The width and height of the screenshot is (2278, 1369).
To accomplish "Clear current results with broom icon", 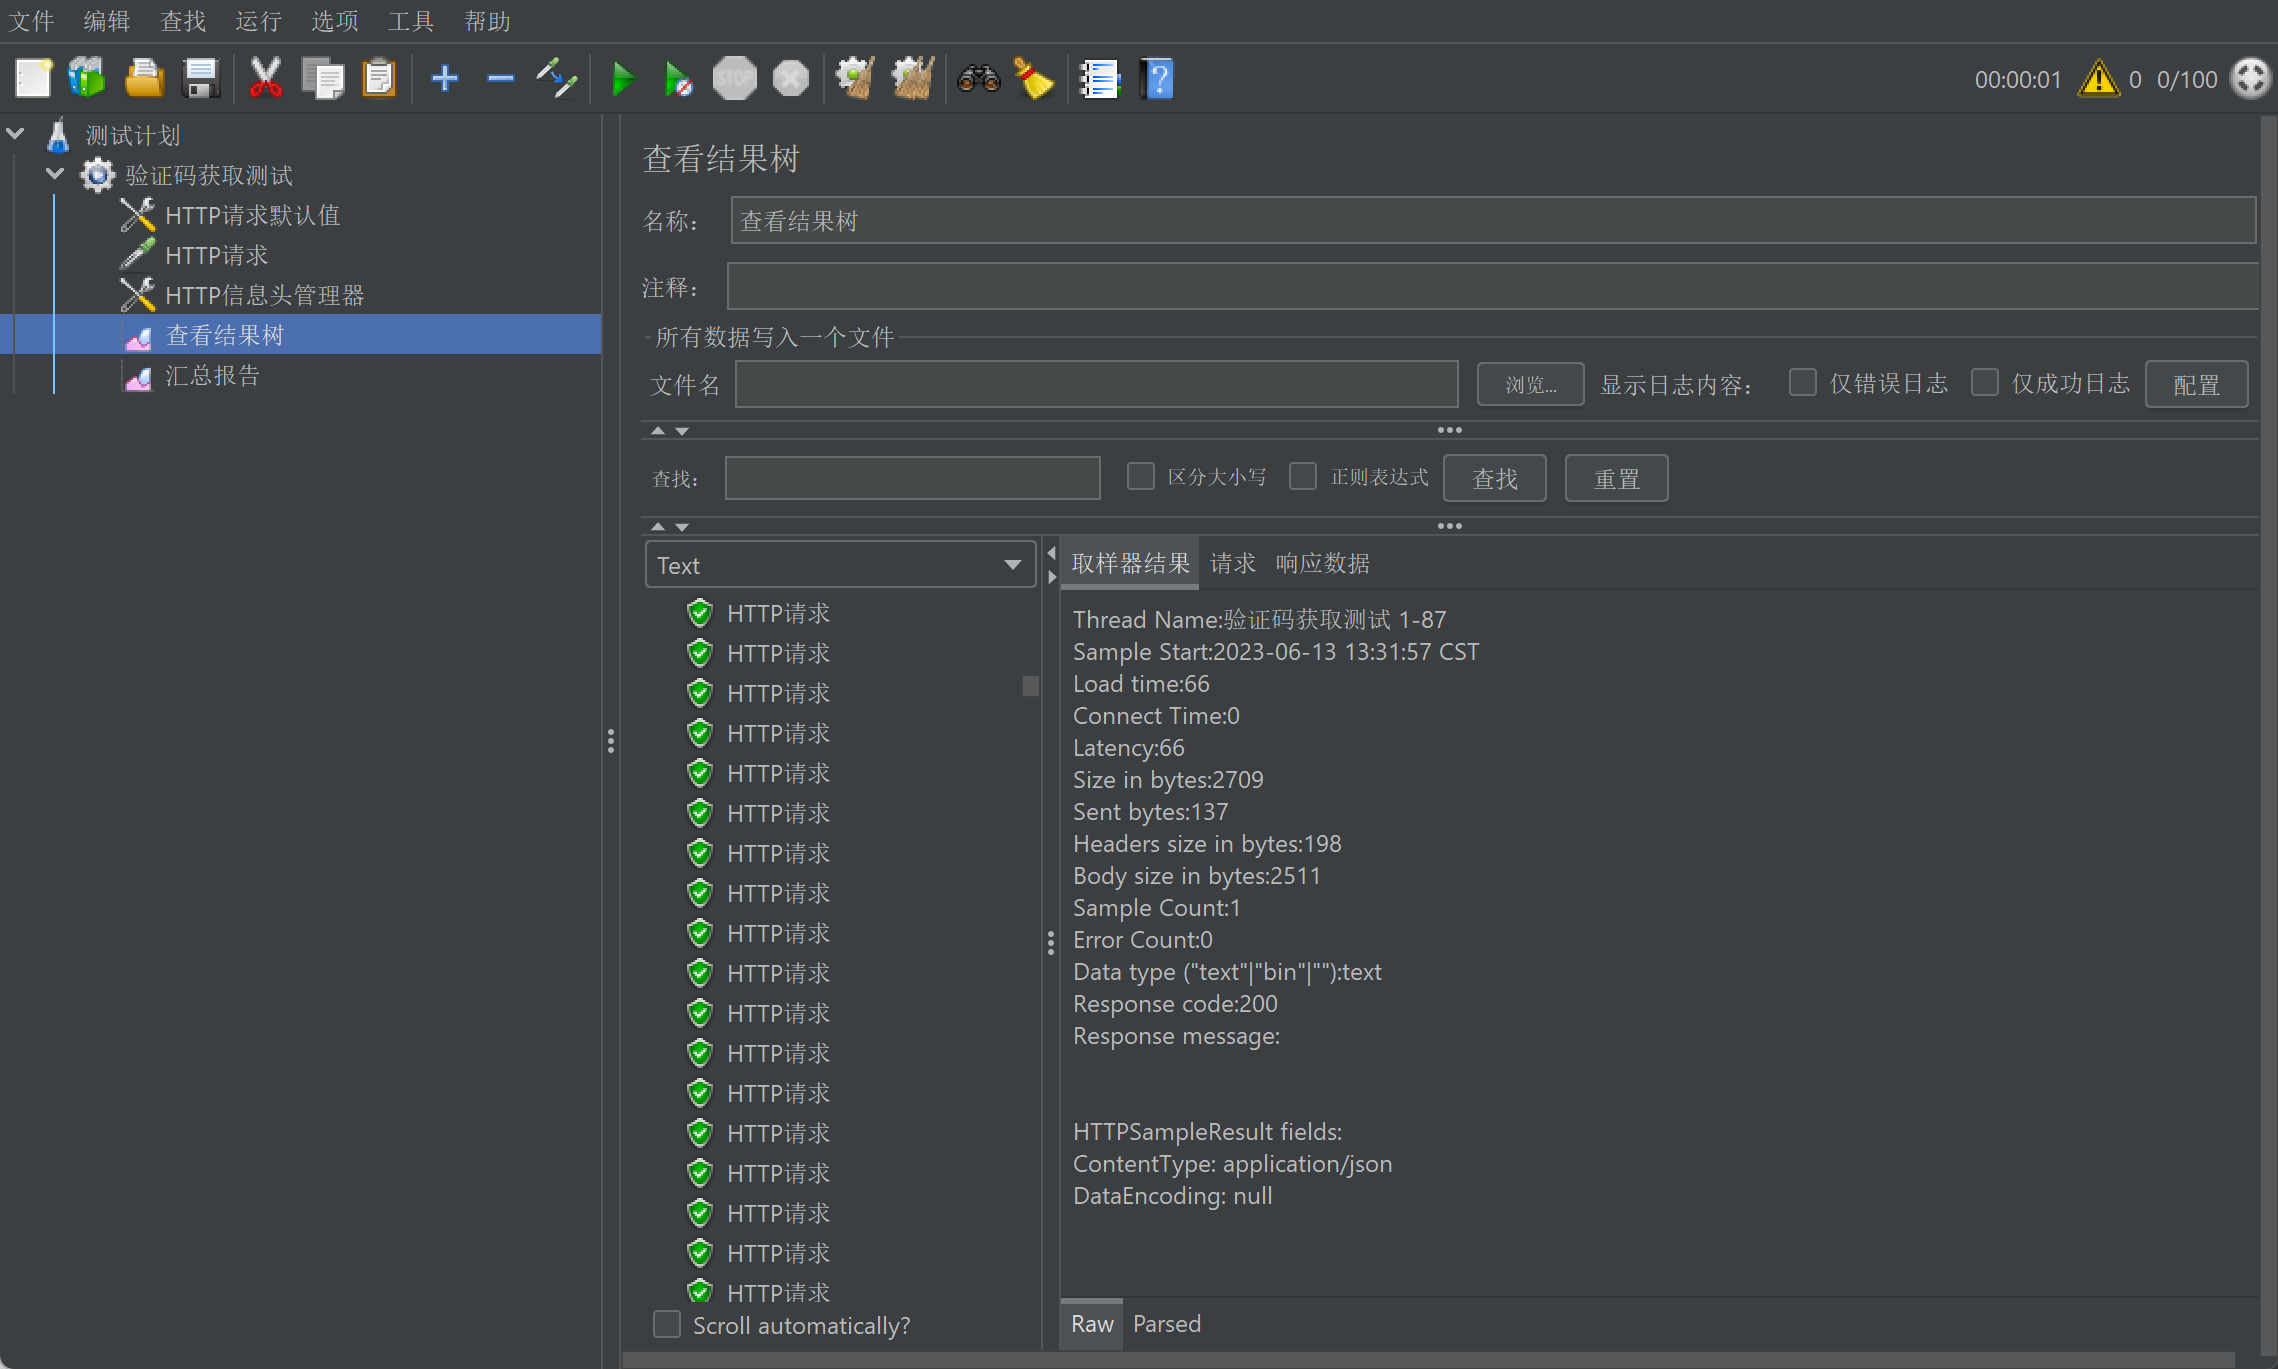I will (x=856, y=78).
